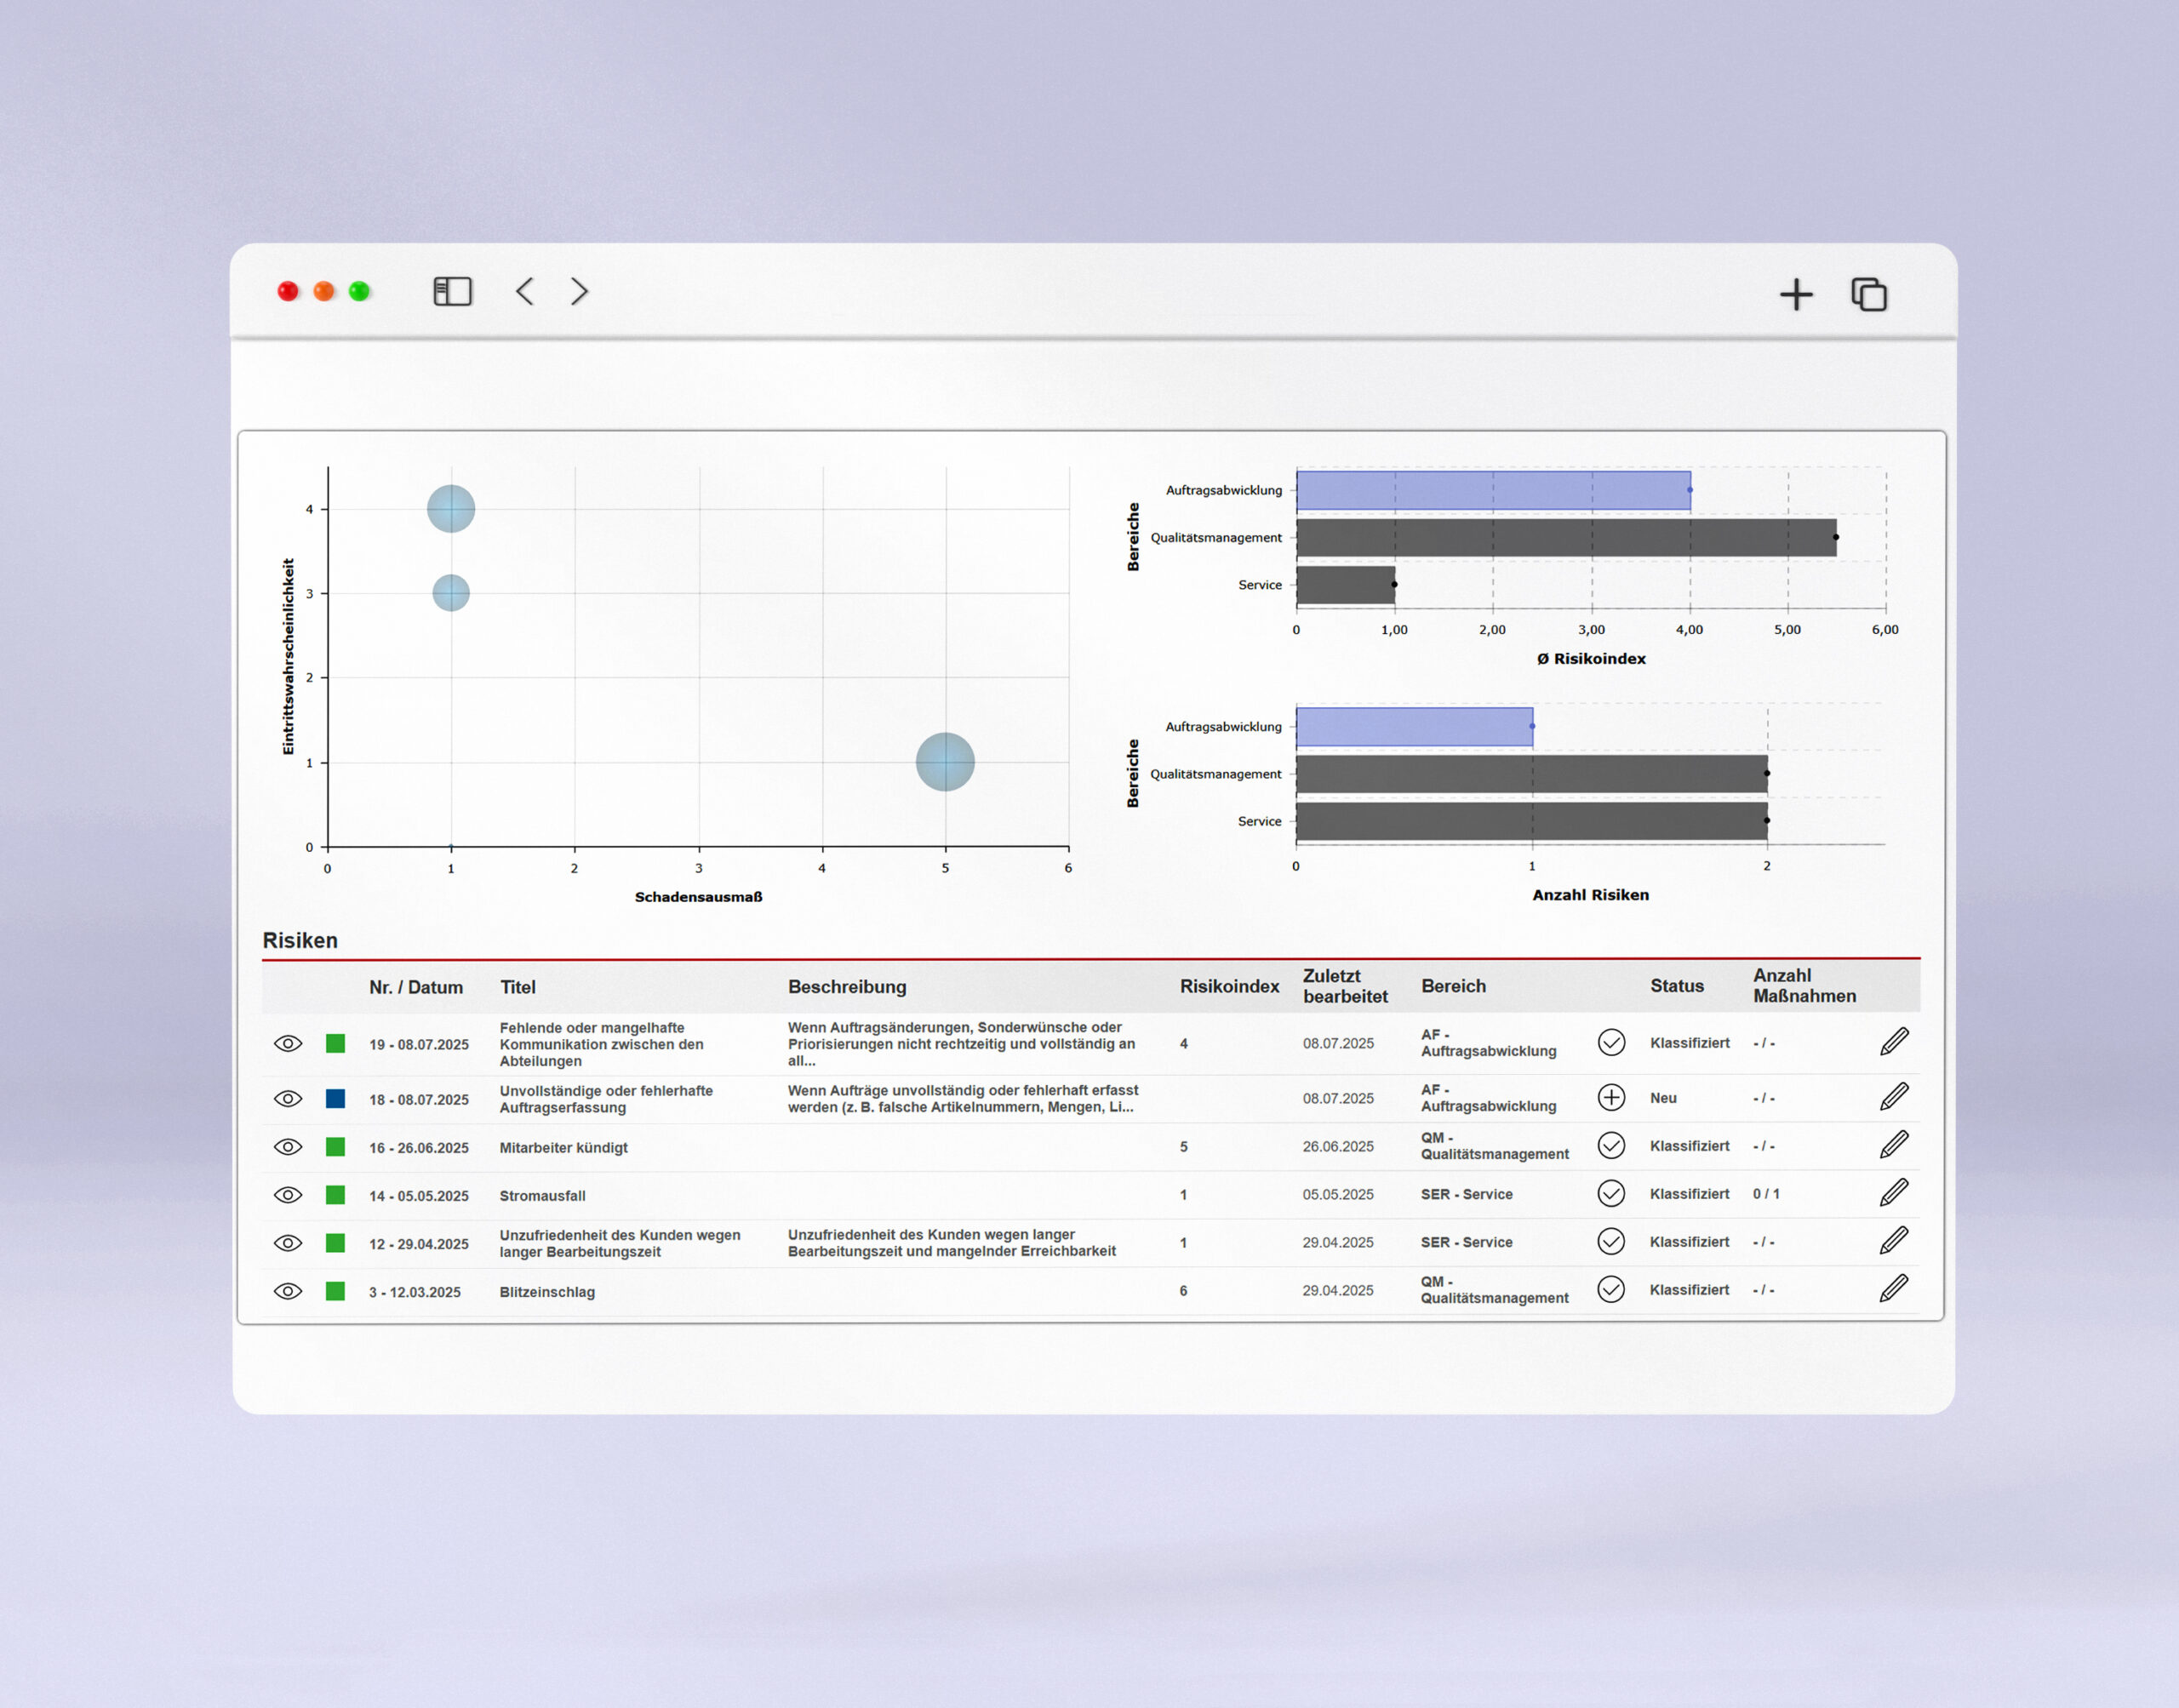This screenshot has height=1708, width=2179.
Task: Click Service bar in Ø Risikoindex chart
Action: click(x=1345, y=585)
